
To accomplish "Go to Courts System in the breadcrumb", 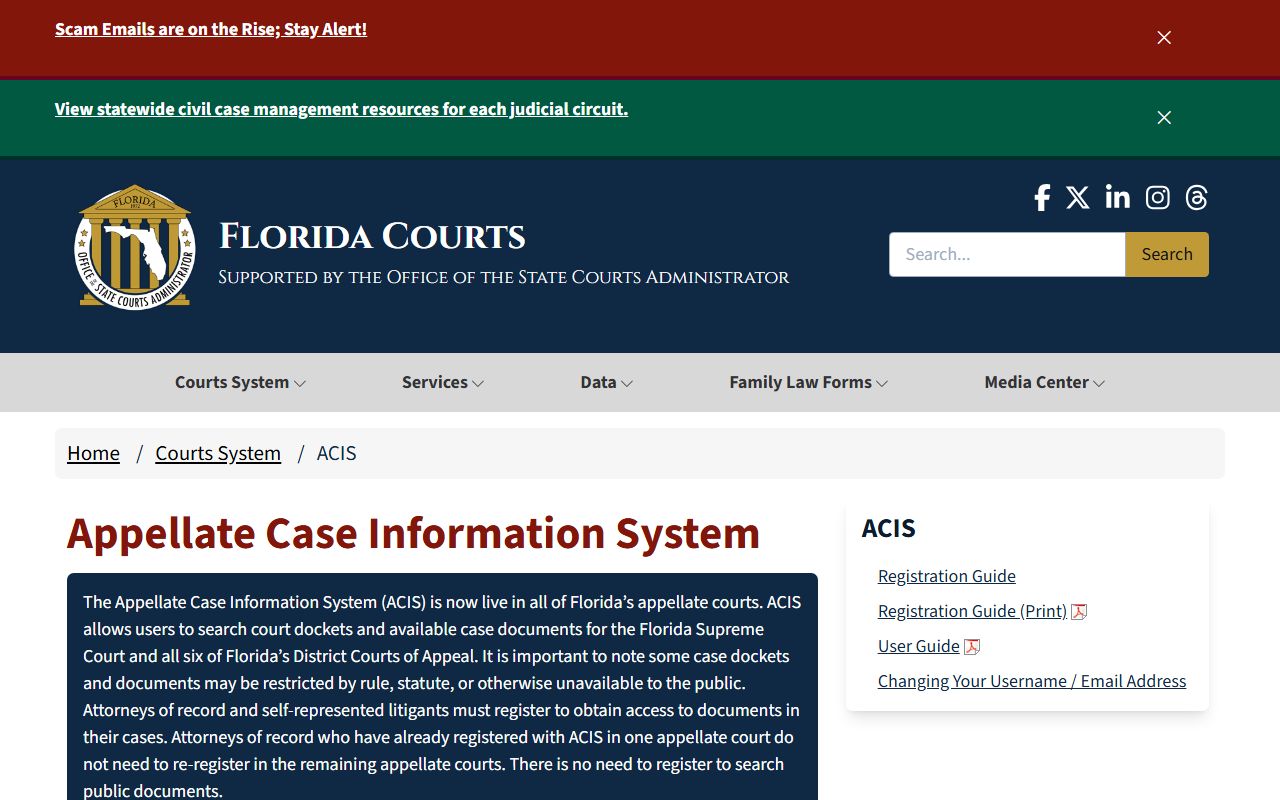I will click(218, 453).
